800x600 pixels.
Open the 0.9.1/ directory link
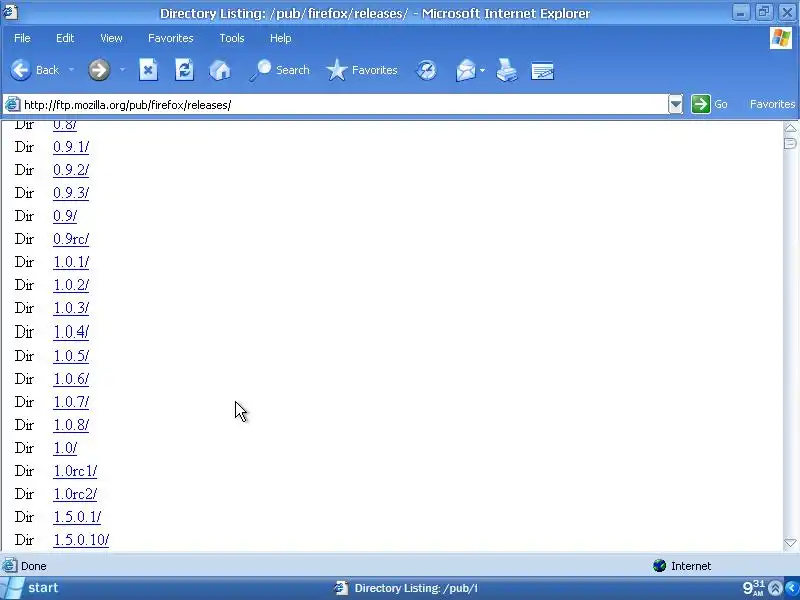[x=71, y=147]
